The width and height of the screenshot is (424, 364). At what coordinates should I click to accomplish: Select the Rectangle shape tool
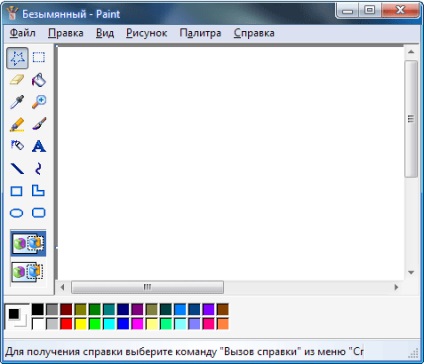click(x=17, y=191)
